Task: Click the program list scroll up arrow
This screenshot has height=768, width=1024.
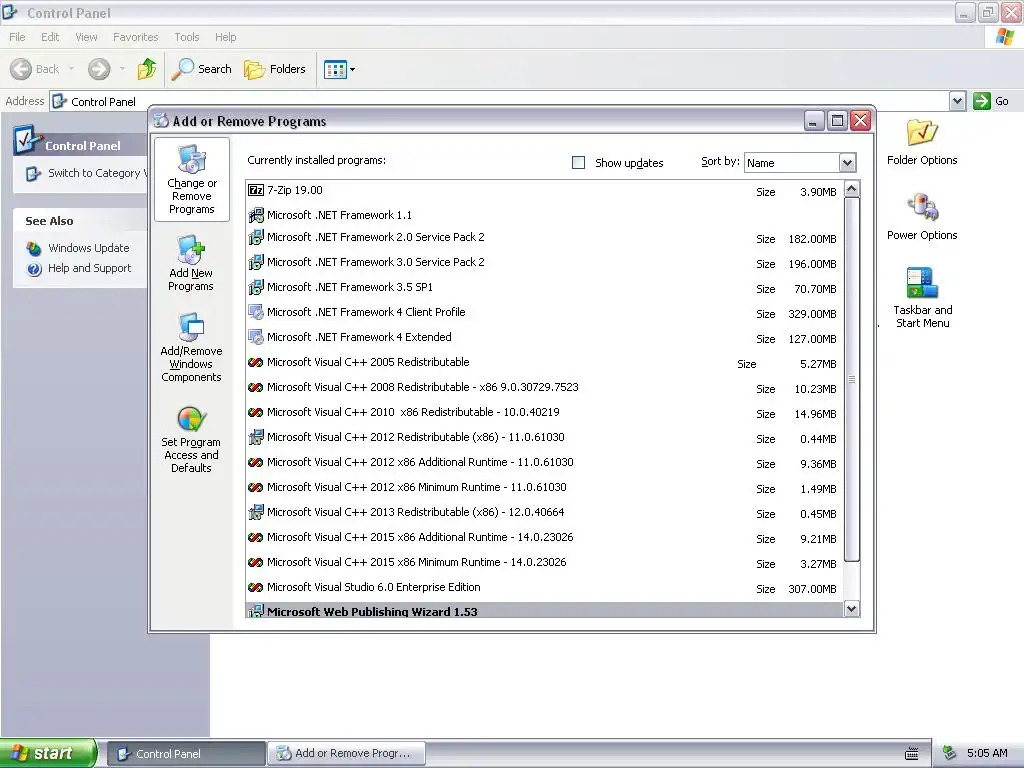Action: click(851, 189)
